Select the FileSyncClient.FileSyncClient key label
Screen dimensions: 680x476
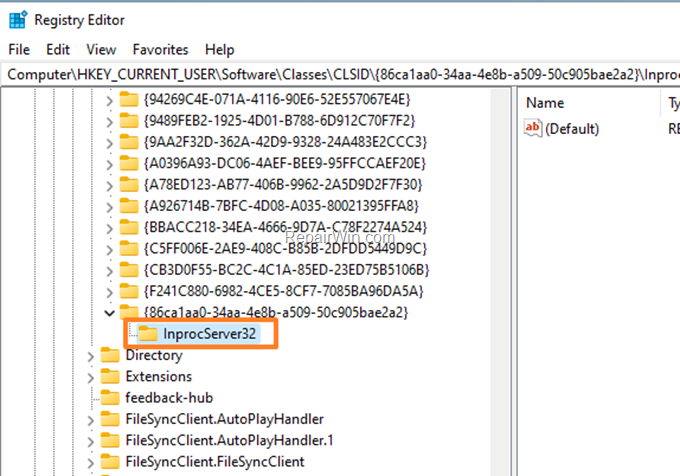coord(215,462)
